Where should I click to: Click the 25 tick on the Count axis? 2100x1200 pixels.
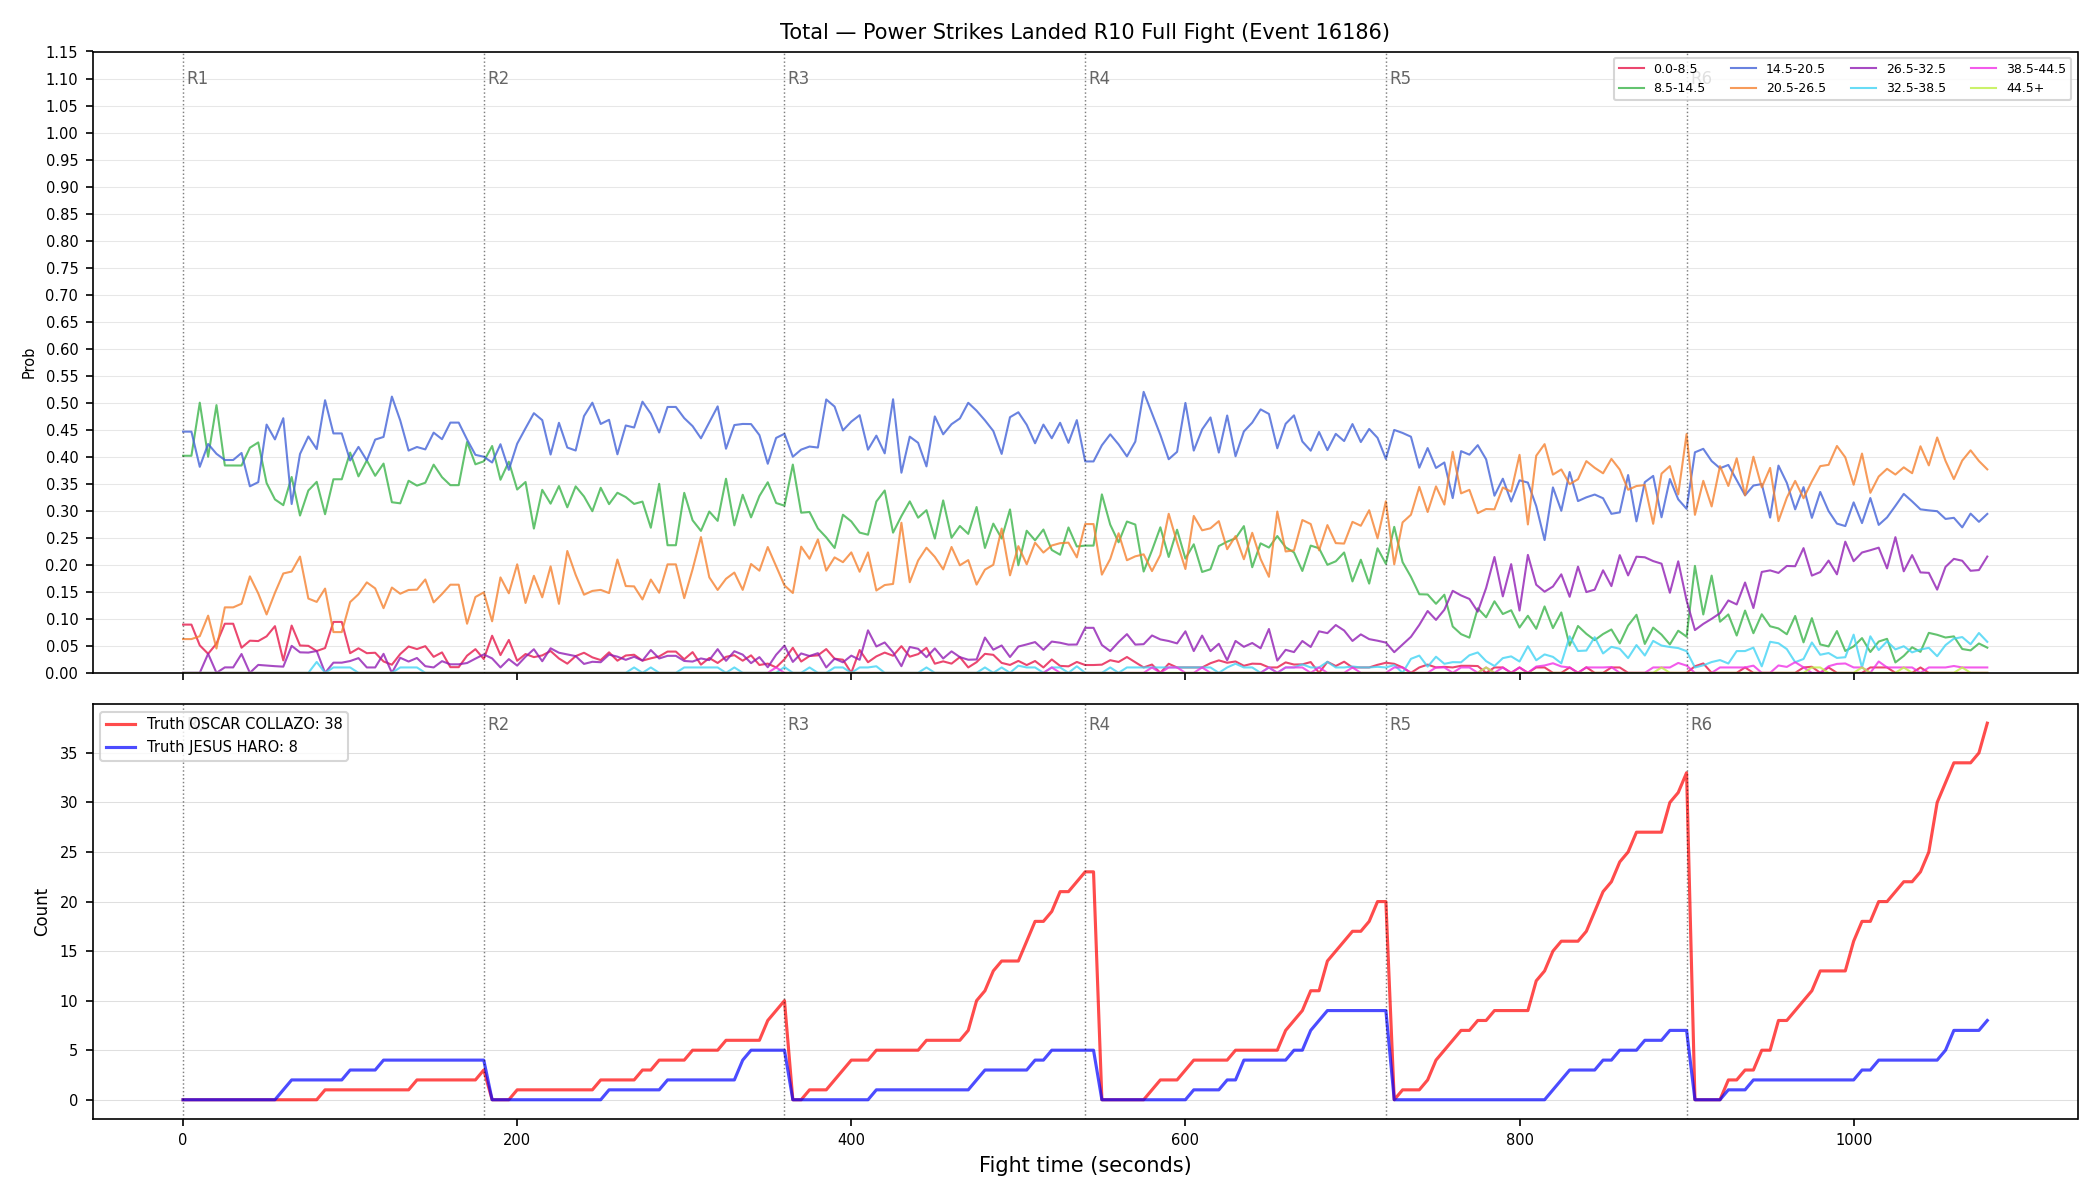[69, 852]
